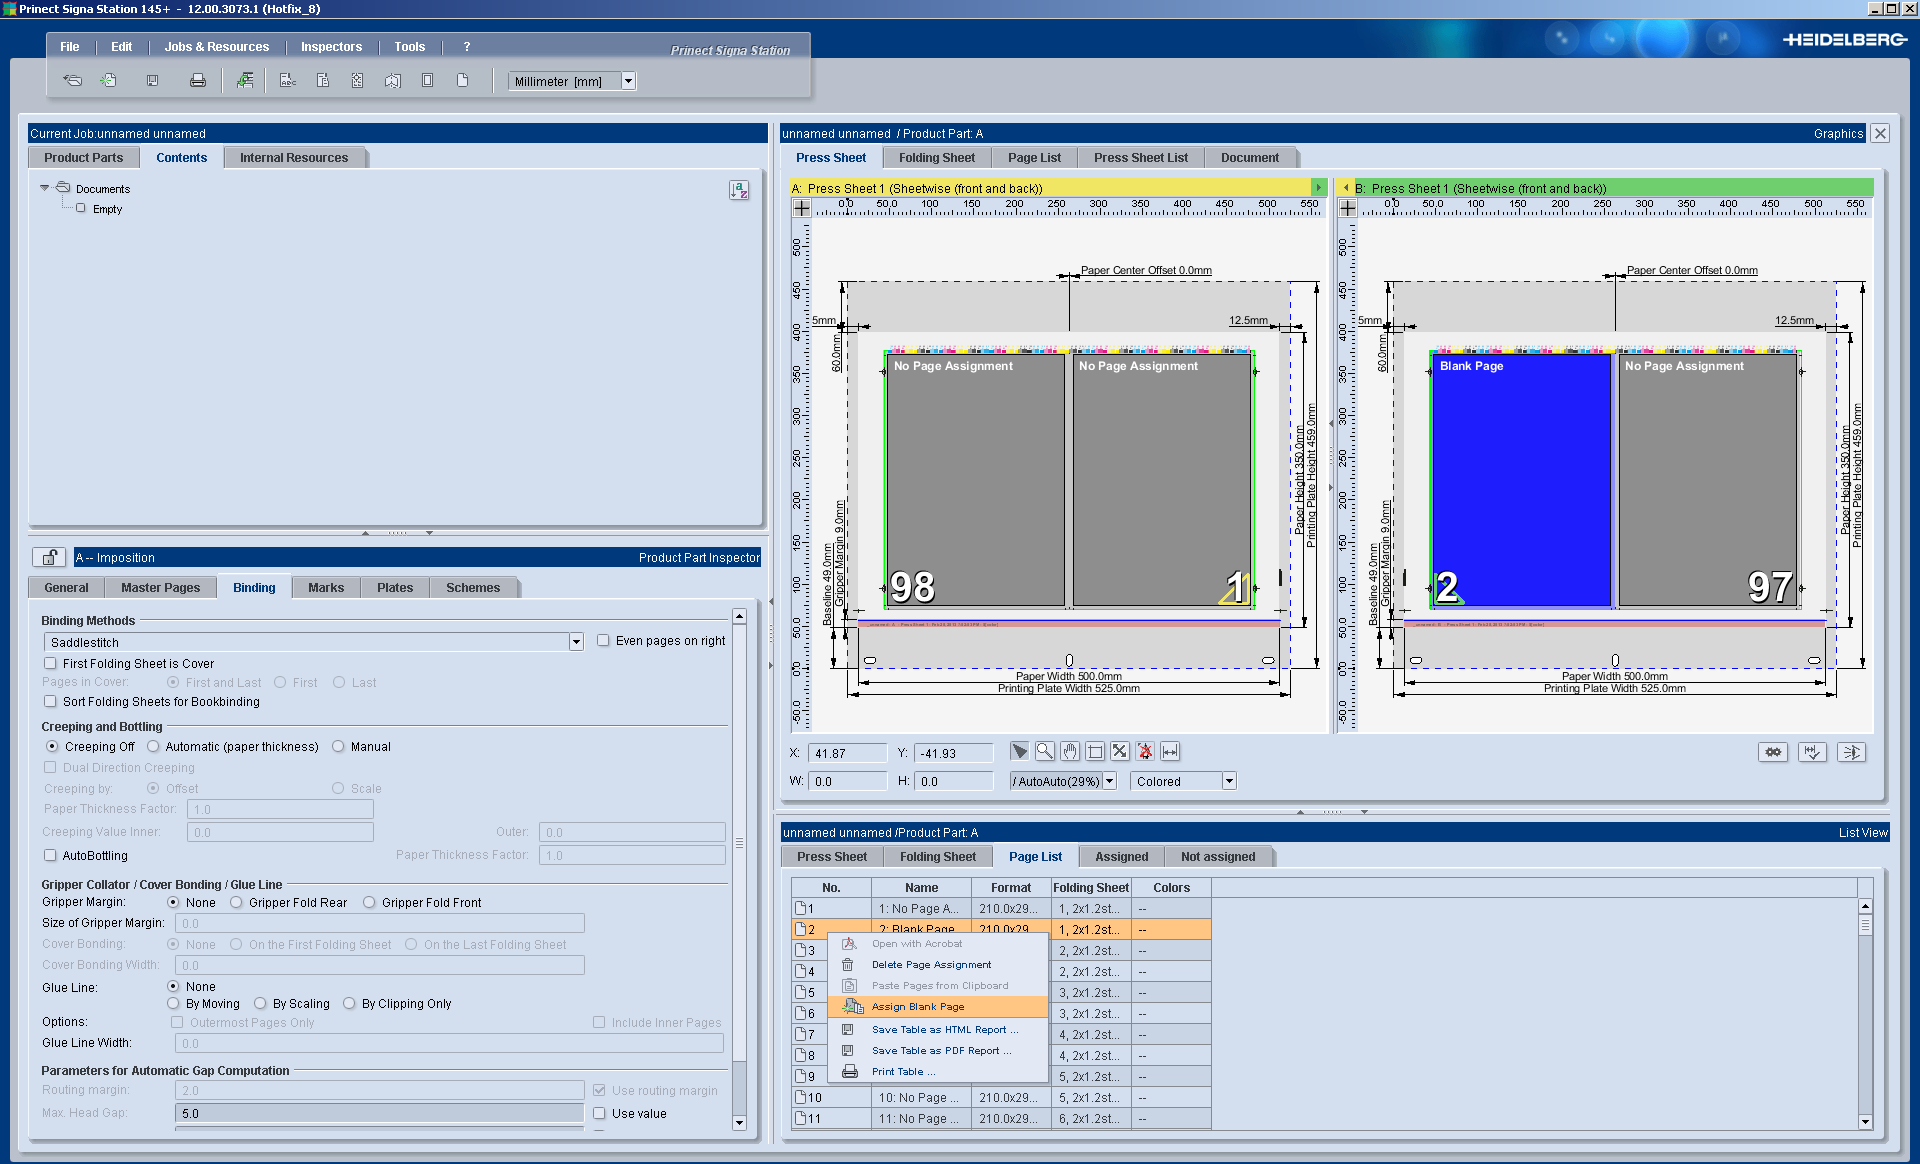Select Gripper Fold Rear radio button
The width and height of the screenshot is (1920, 1164).
coord(236,902)
